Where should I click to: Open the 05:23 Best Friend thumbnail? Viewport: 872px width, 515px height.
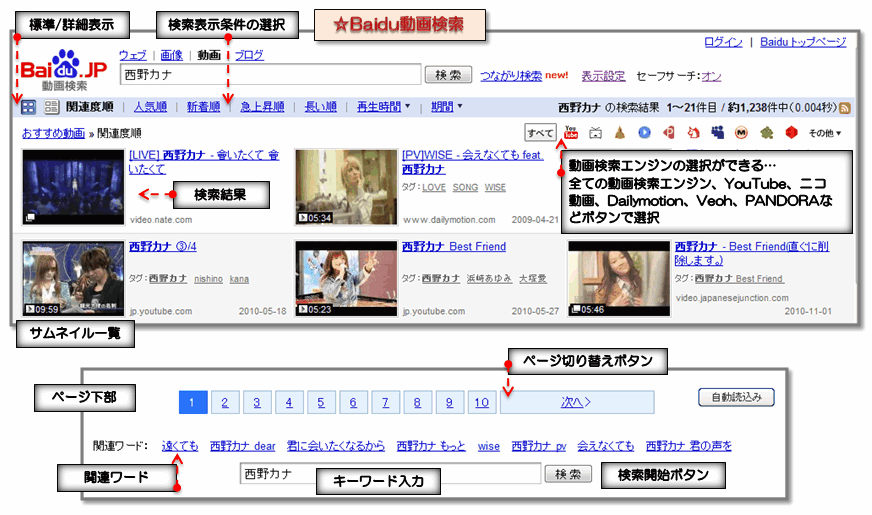(x=346, y=279)
